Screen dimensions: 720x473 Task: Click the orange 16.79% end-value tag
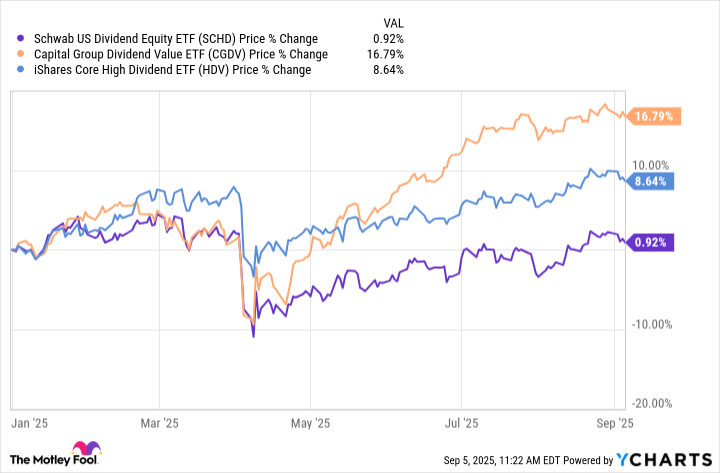coord(653,116)
